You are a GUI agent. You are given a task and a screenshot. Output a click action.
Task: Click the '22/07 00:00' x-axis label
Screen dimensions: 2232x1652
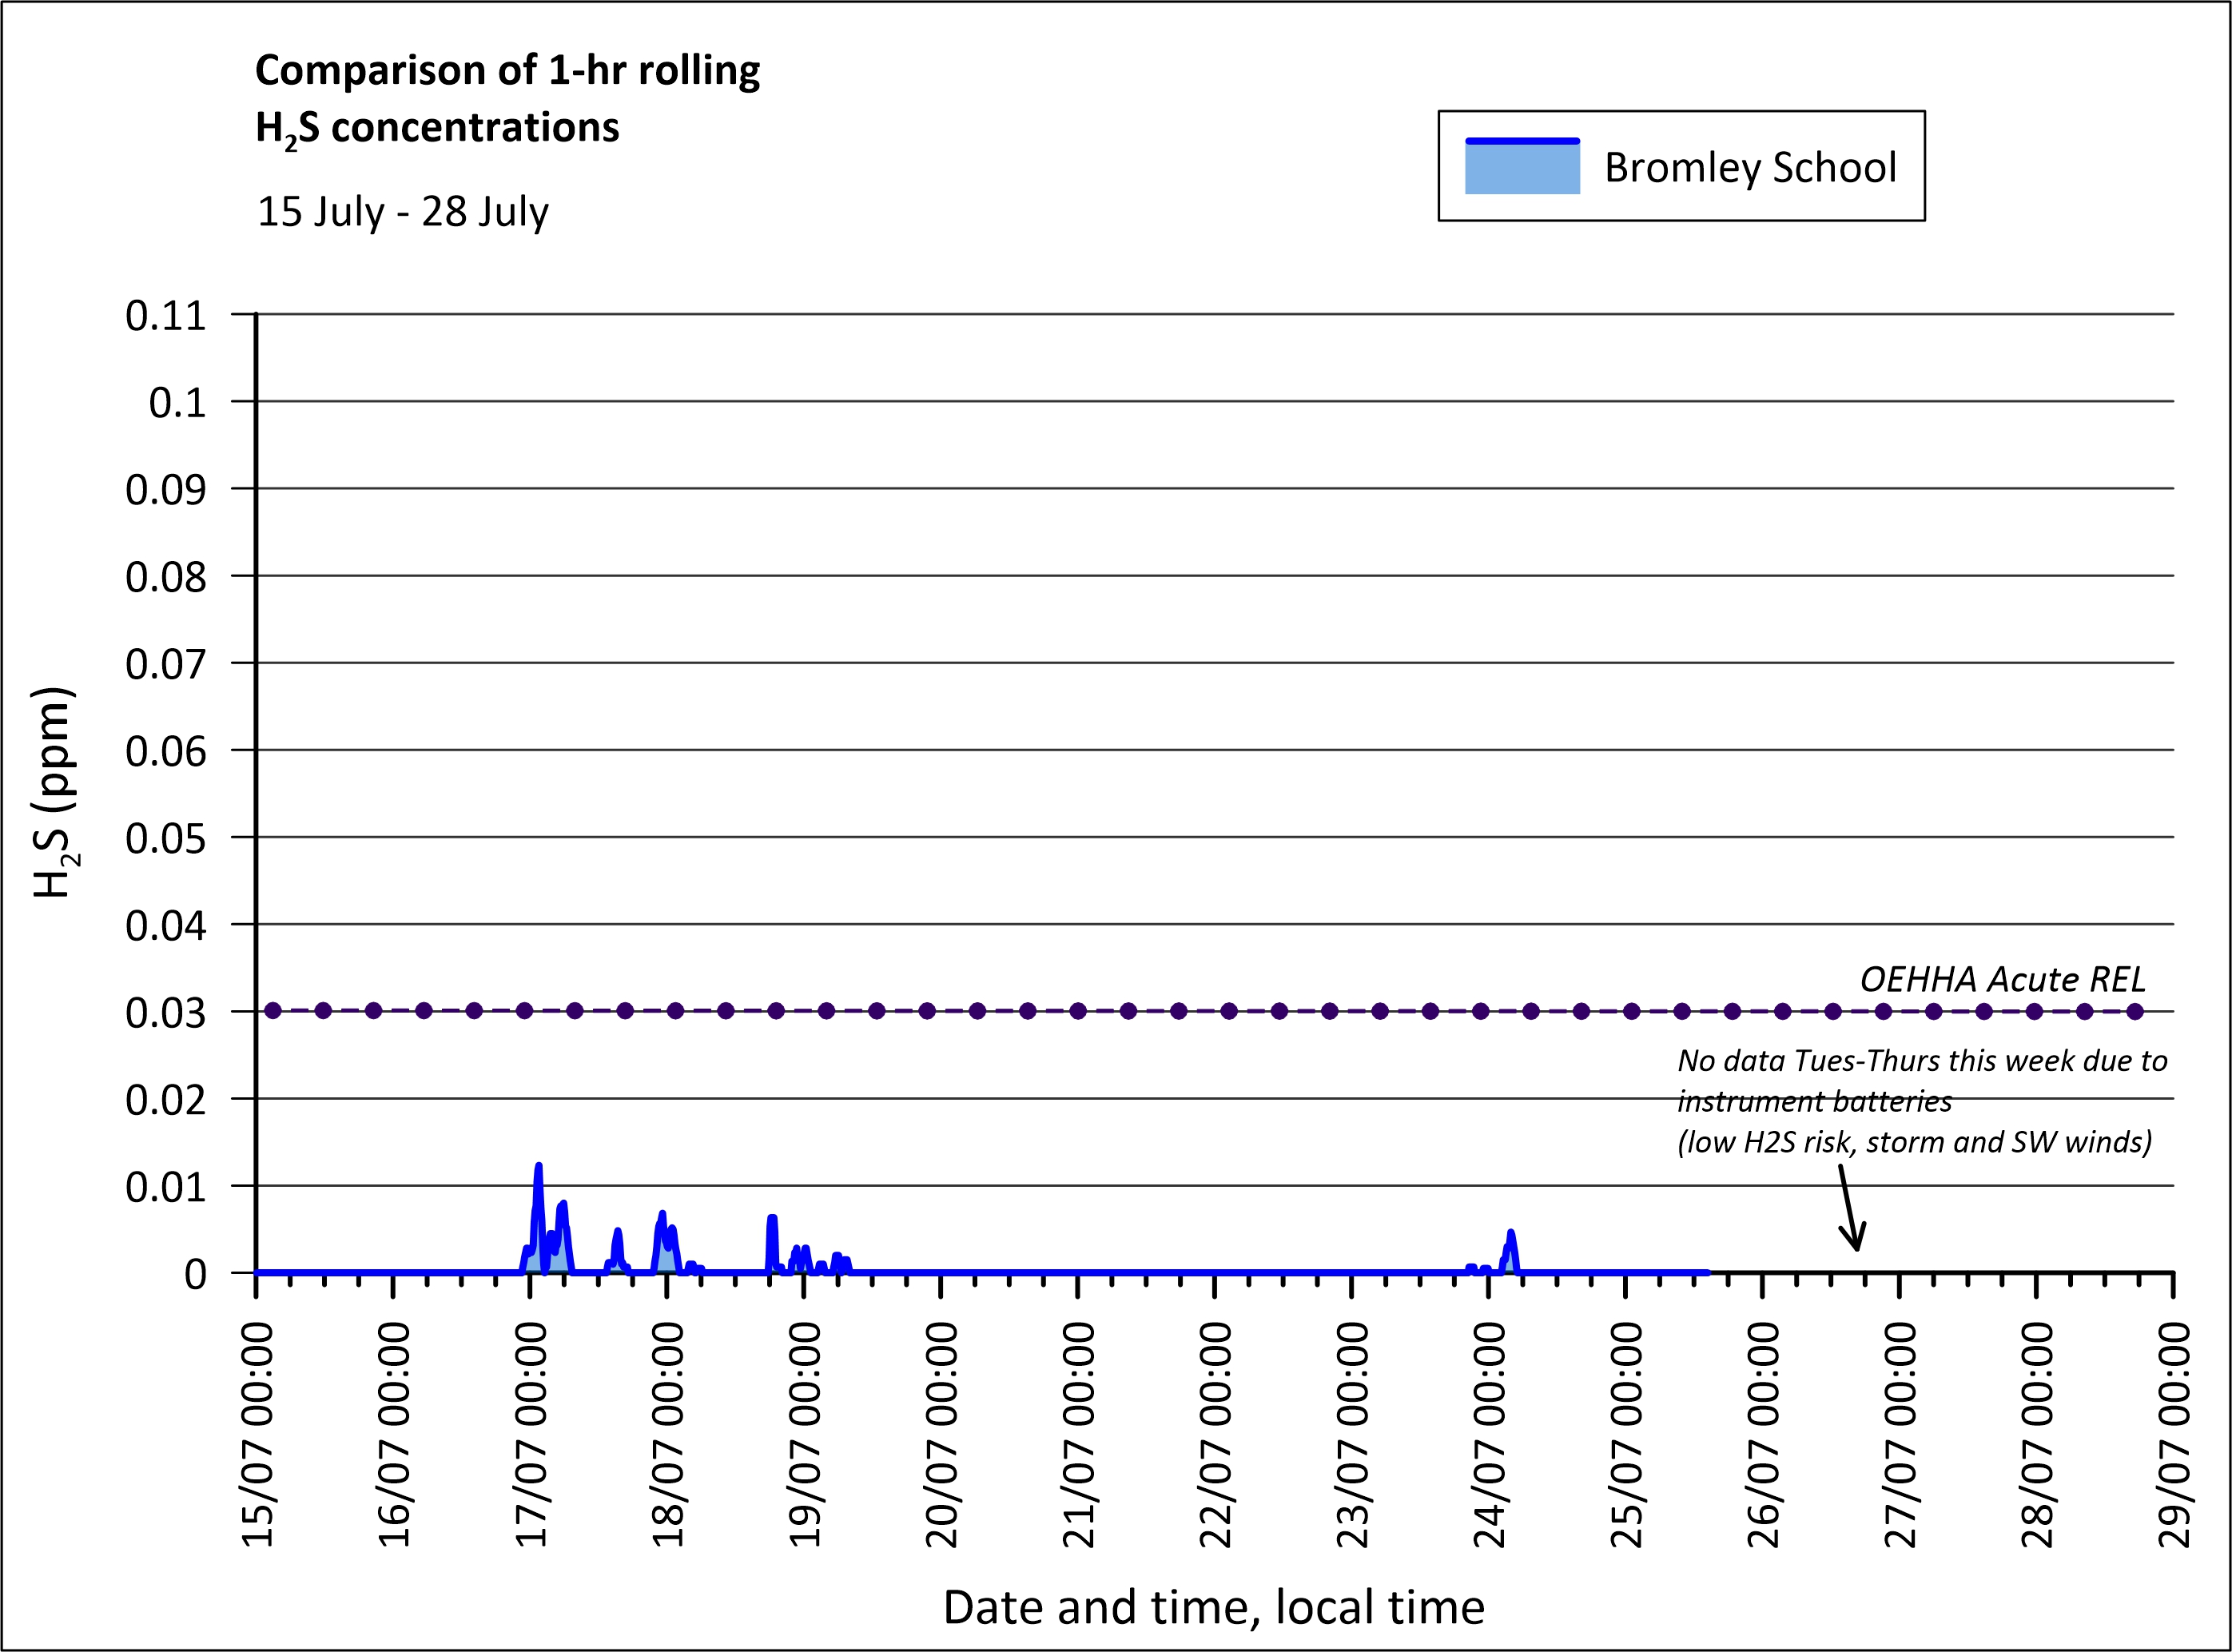1216,1435
